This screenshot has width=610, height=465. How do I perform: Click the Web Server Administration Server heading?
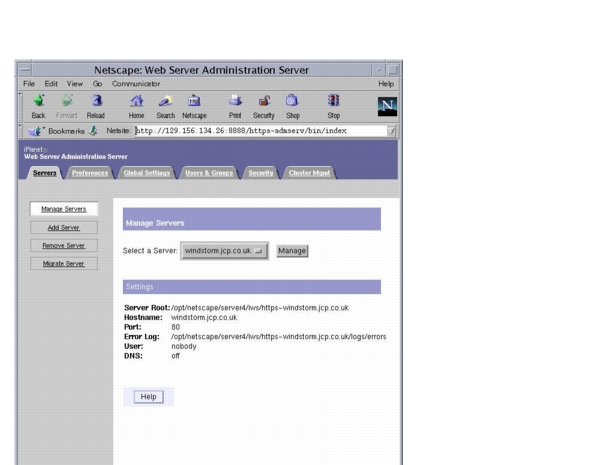(x=75, y=156)
